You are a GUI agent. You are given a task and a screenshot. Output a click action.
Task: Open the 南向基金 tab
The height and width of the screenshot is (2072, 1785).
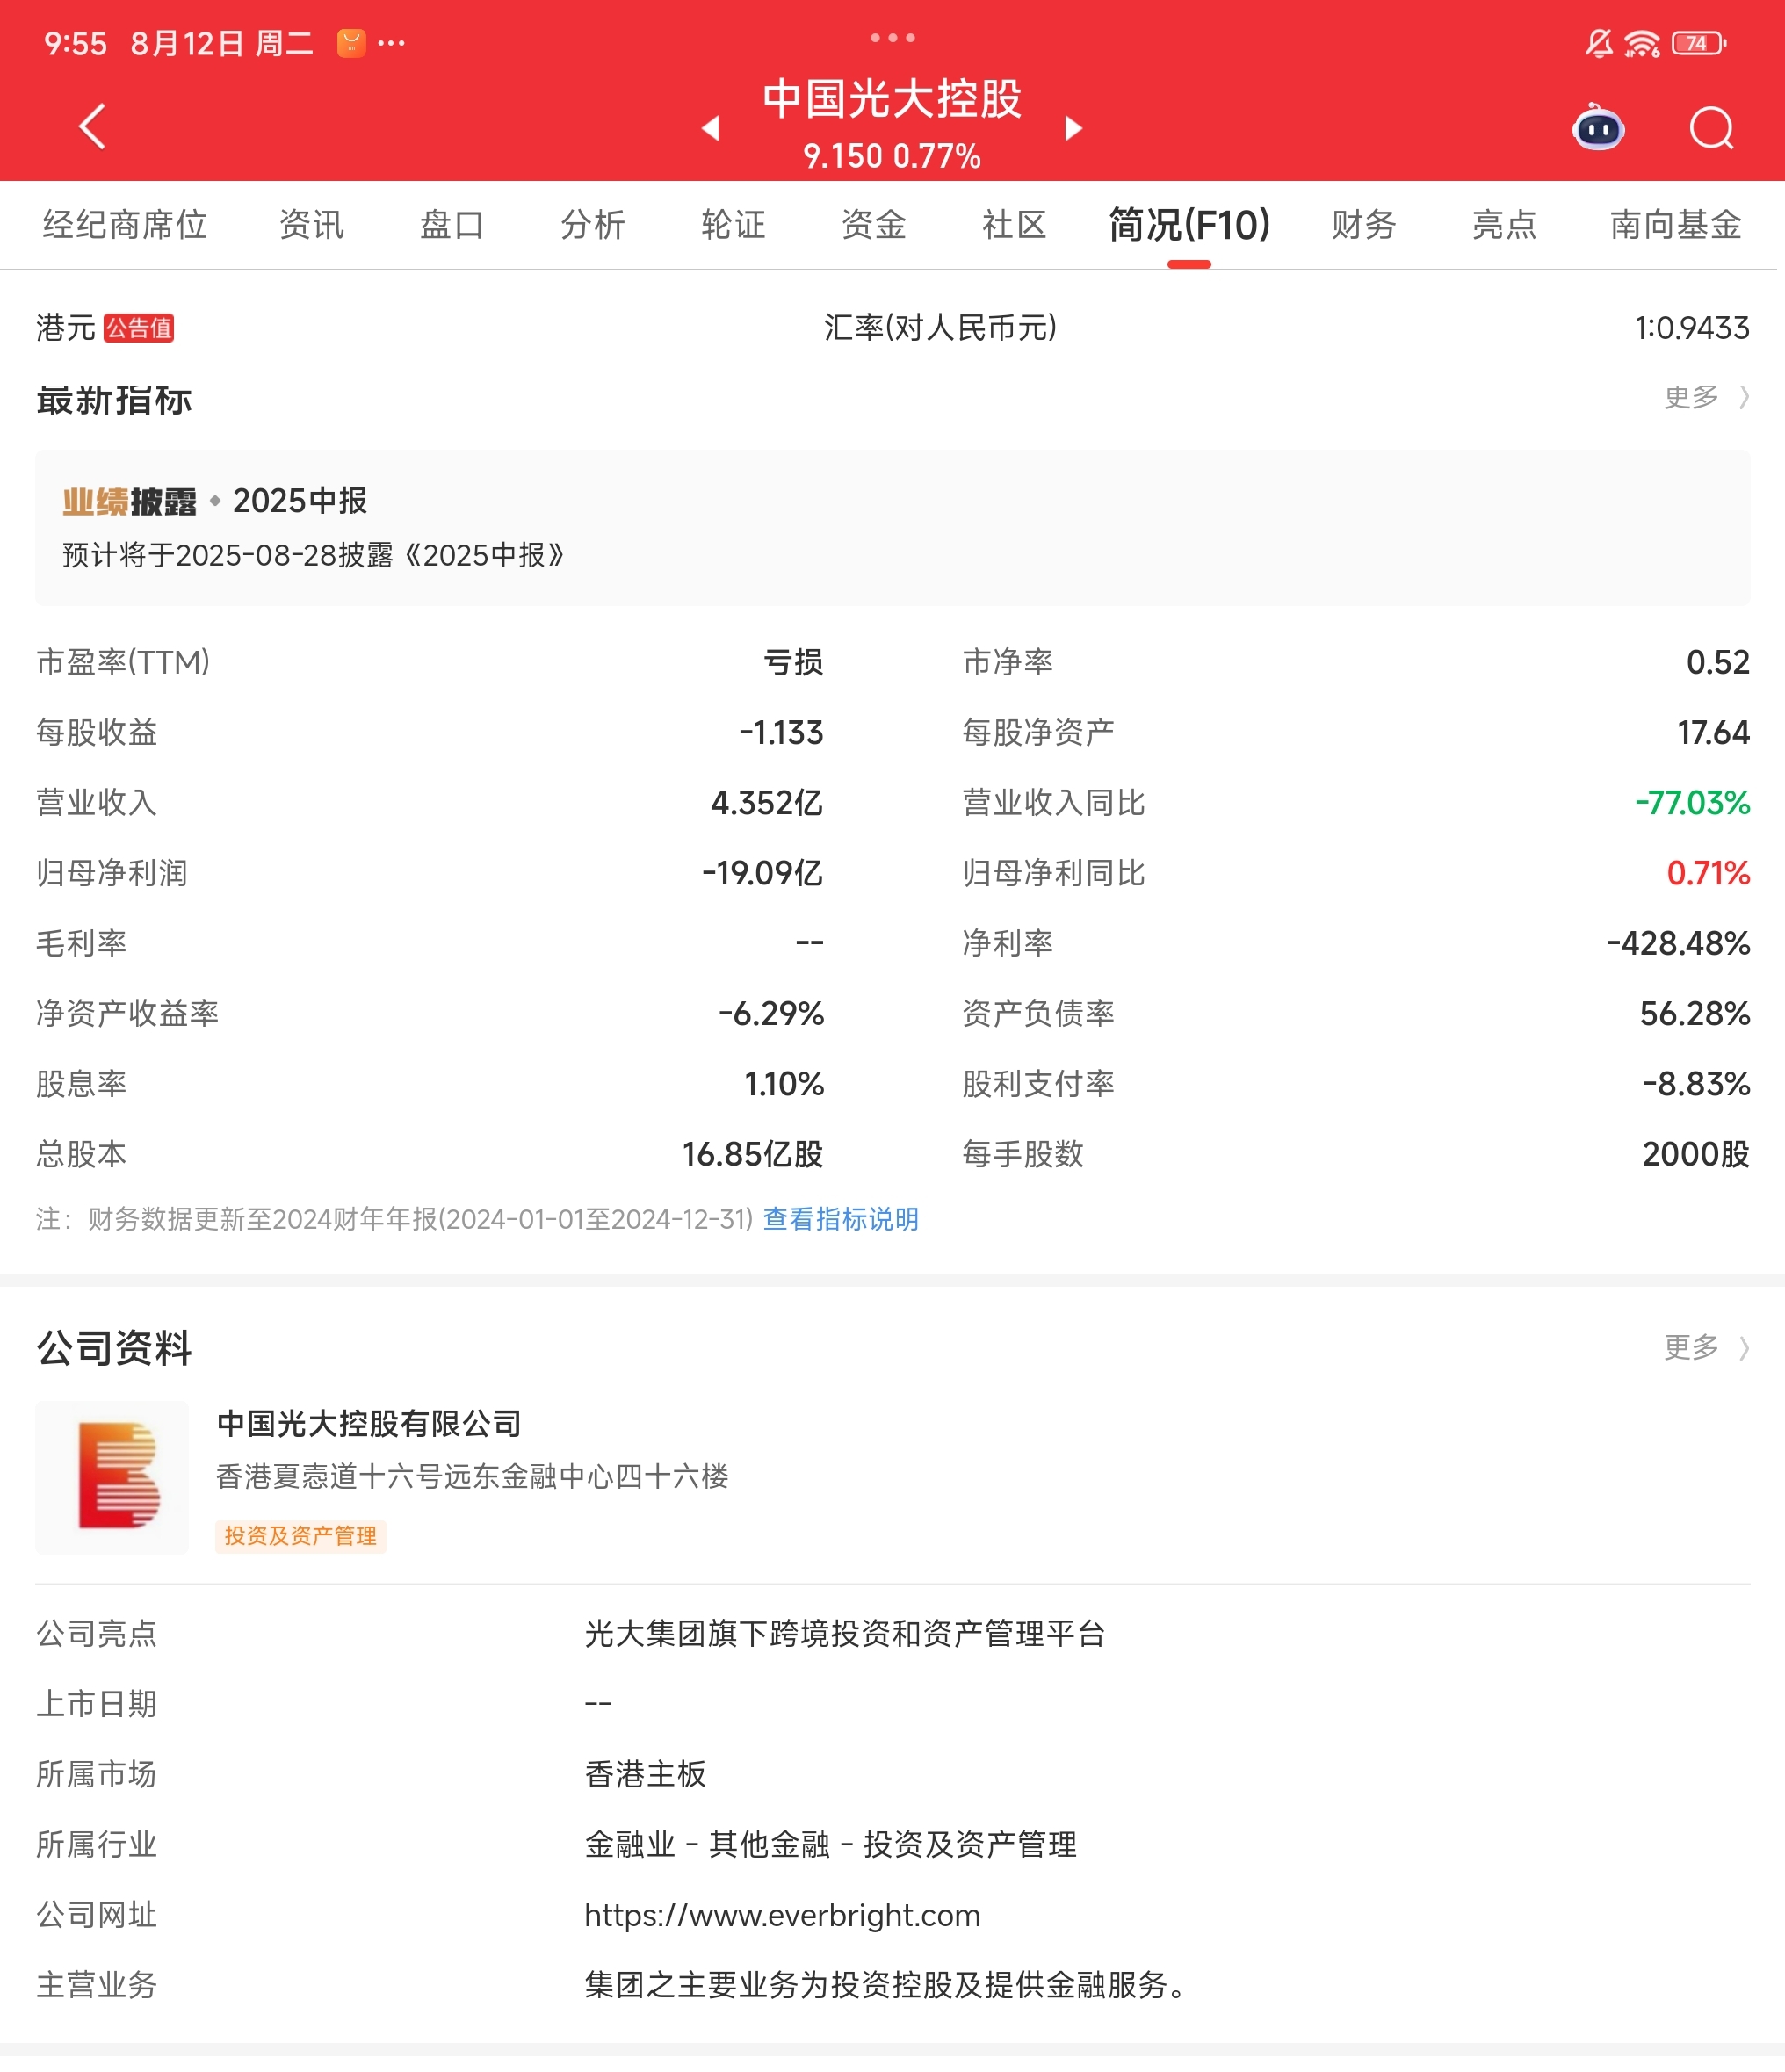pyautogui.click(x=1676, y=225)
